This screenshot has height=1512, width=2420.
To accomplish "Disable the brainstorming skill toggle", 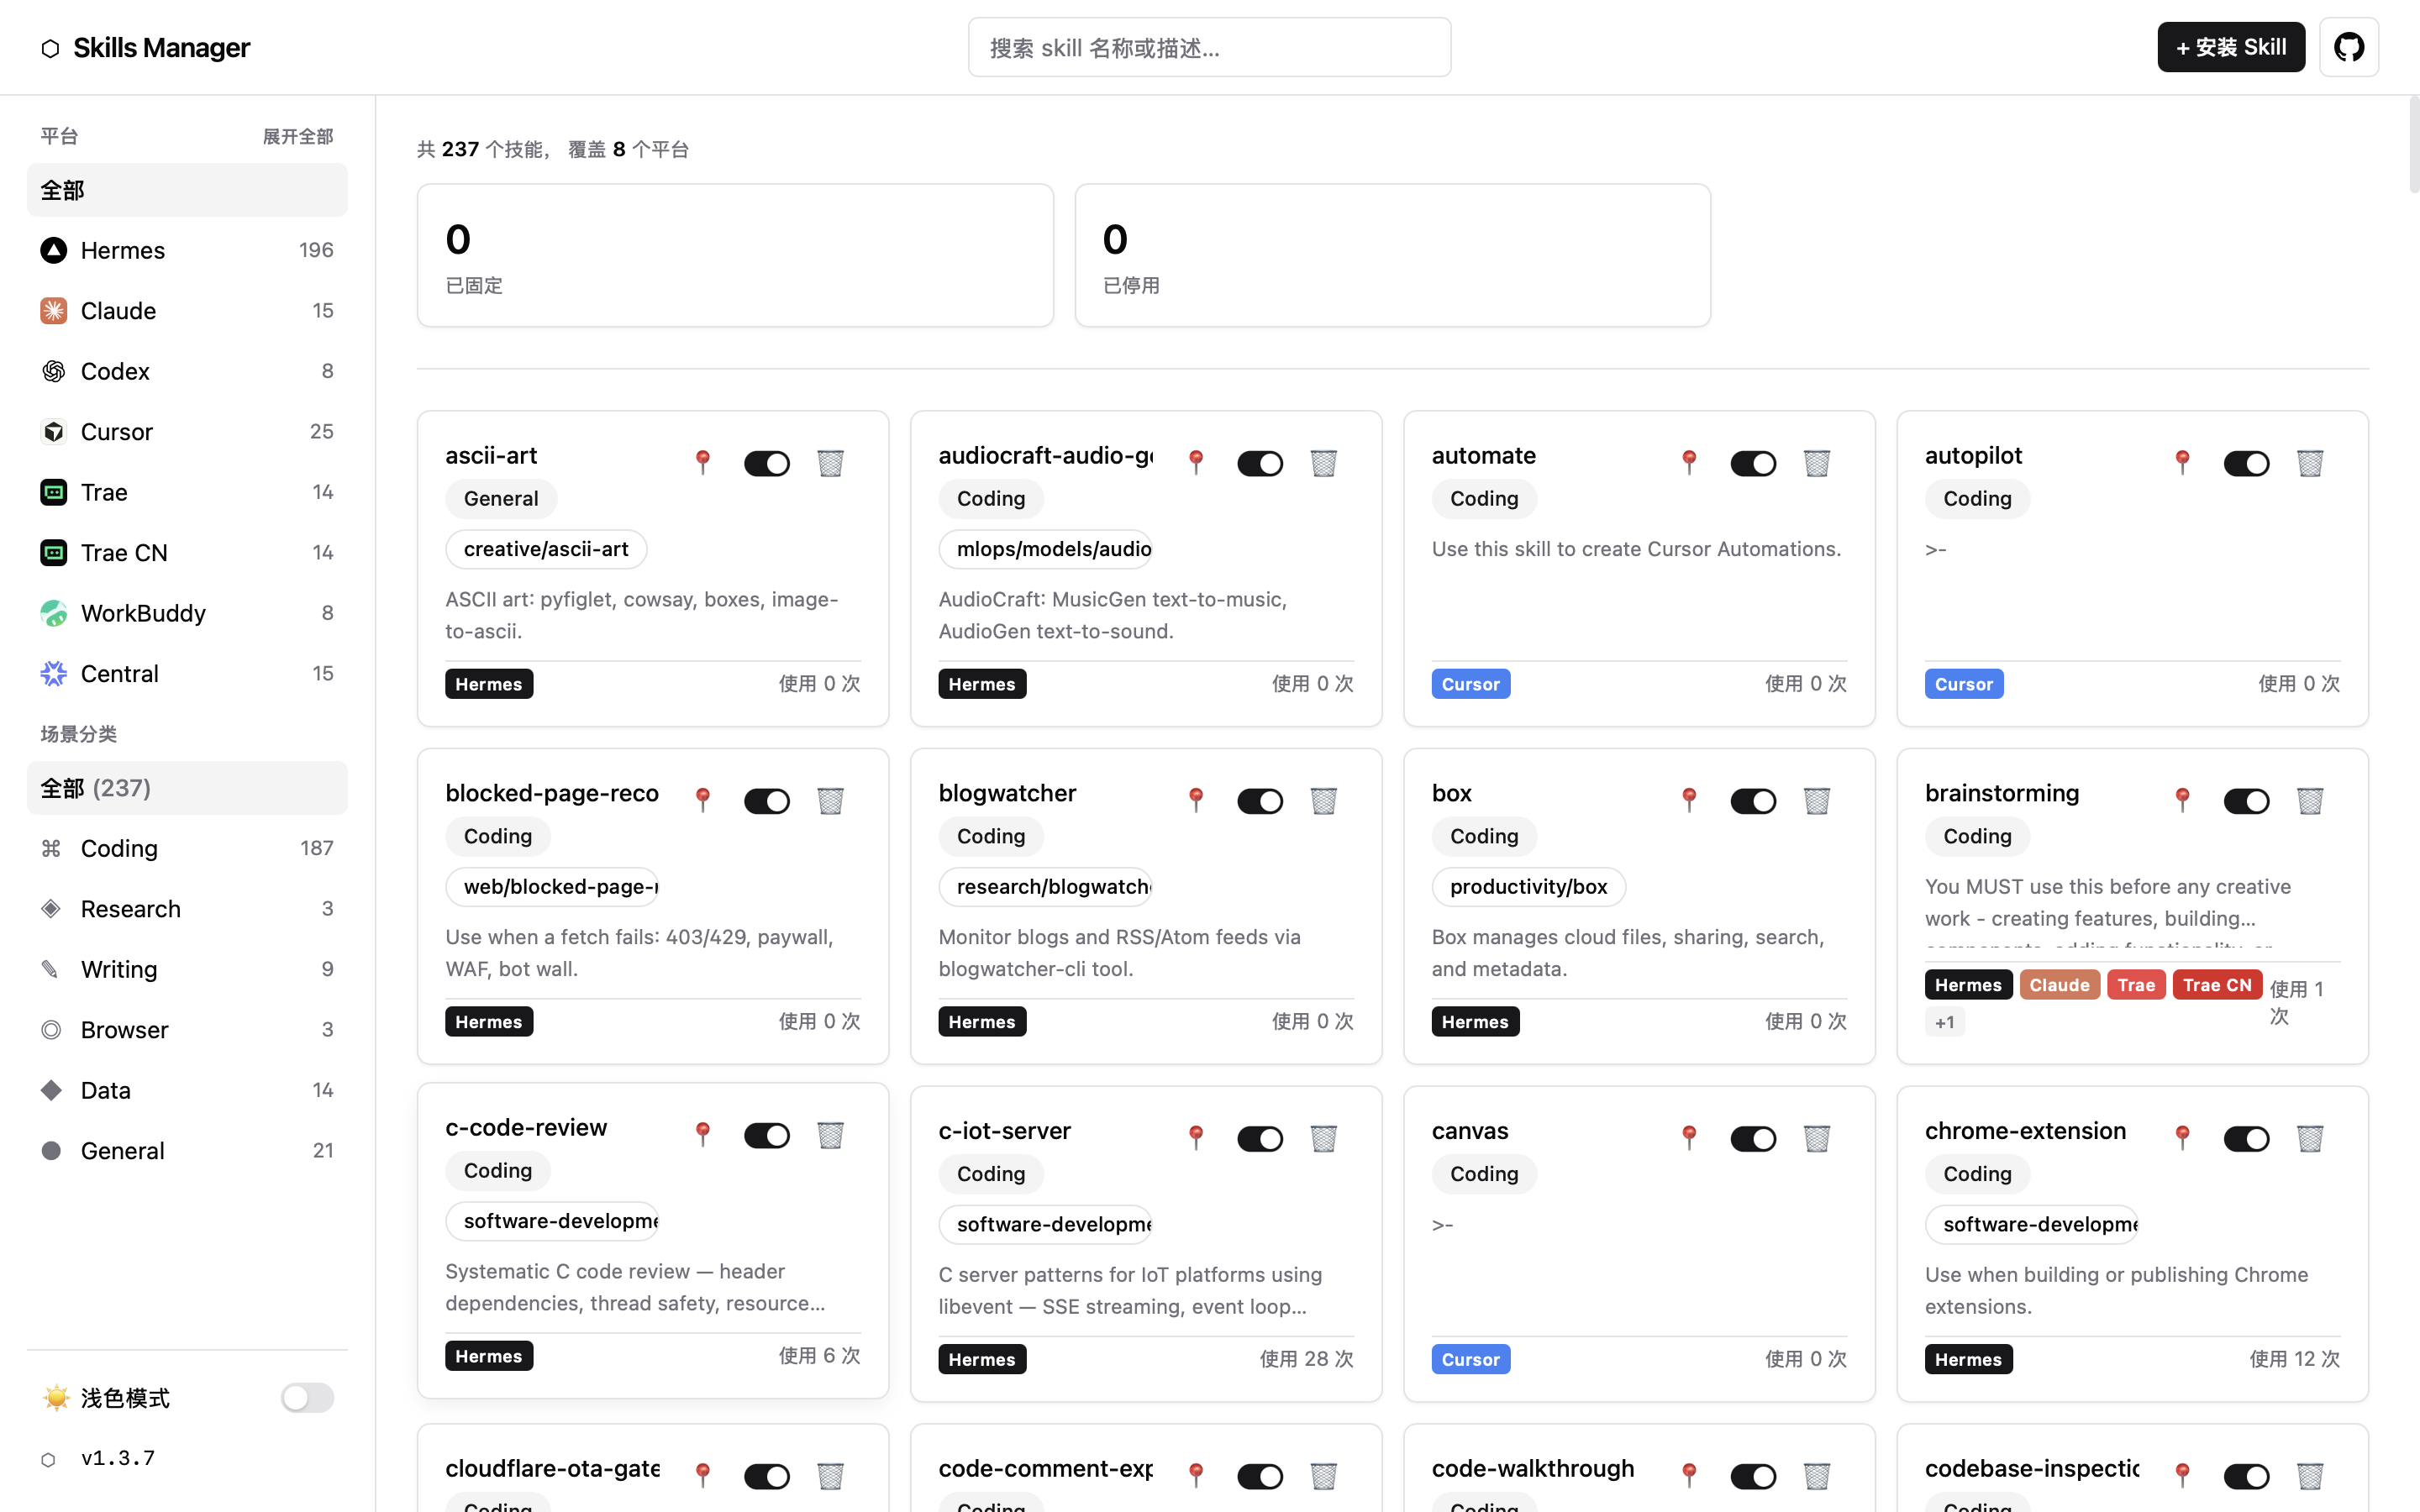I will pos(2245,801).
